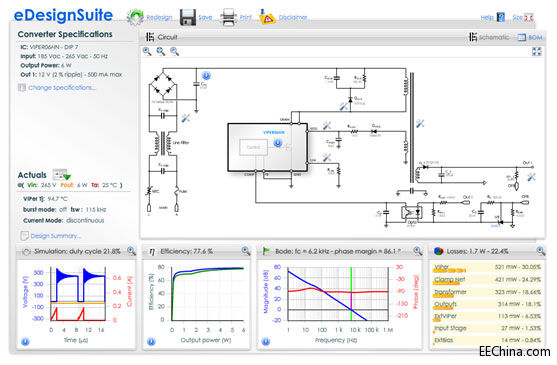Image resolution: width=557 pixels, height=365 pixels.
Task: Click the Save floppy disk icon
Action: tap(188, 17)
